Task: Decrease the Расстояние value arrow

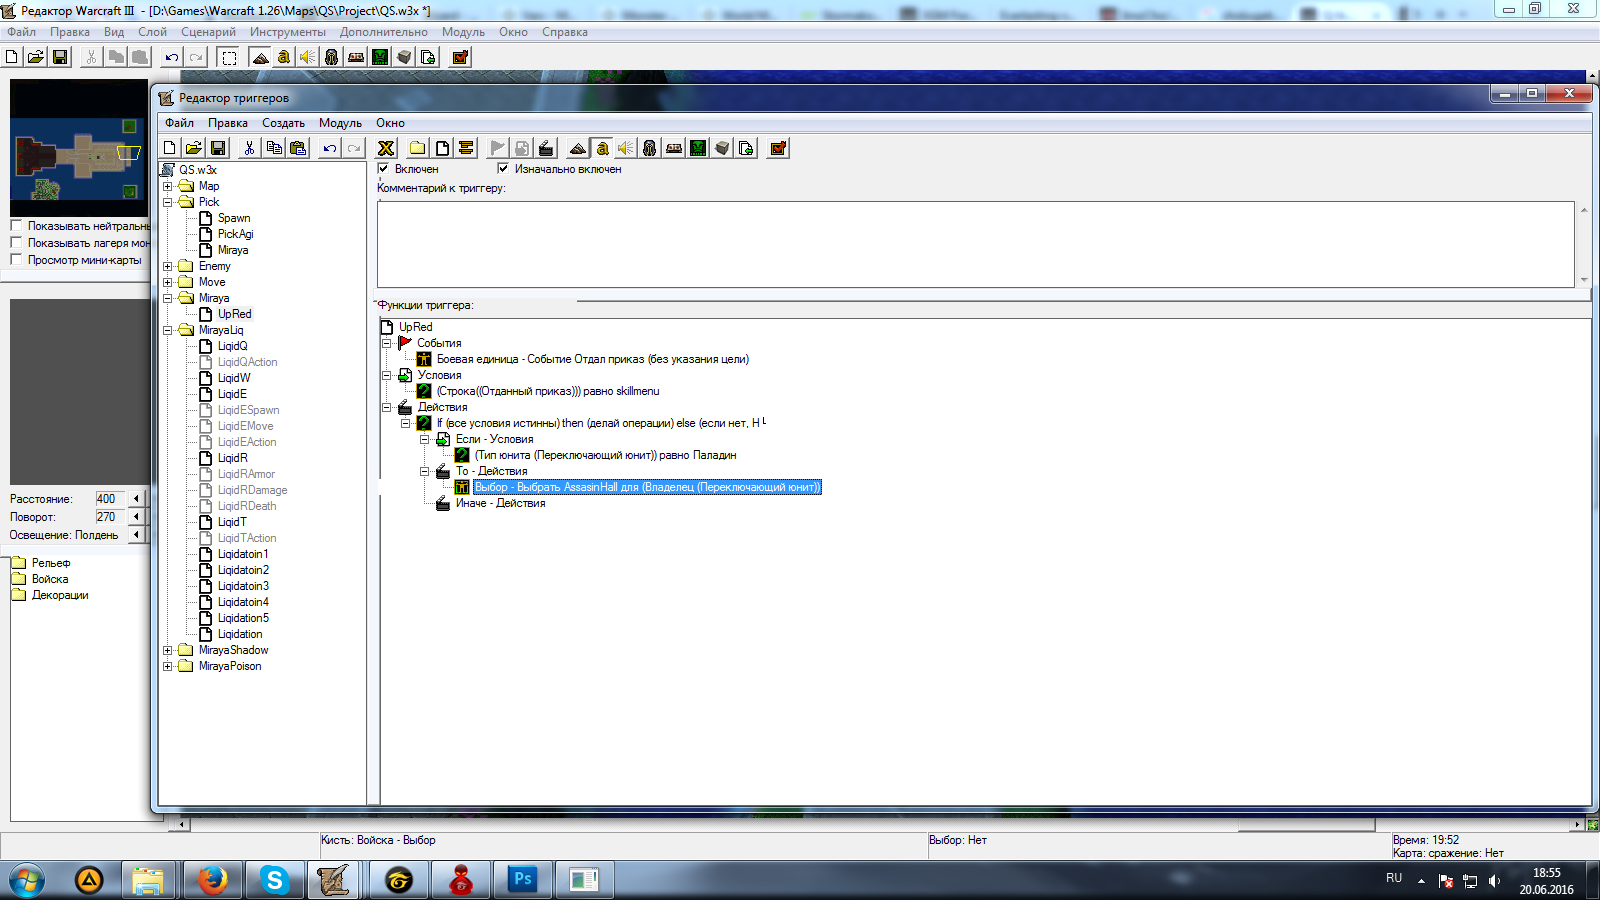Action: coord(137,498)
